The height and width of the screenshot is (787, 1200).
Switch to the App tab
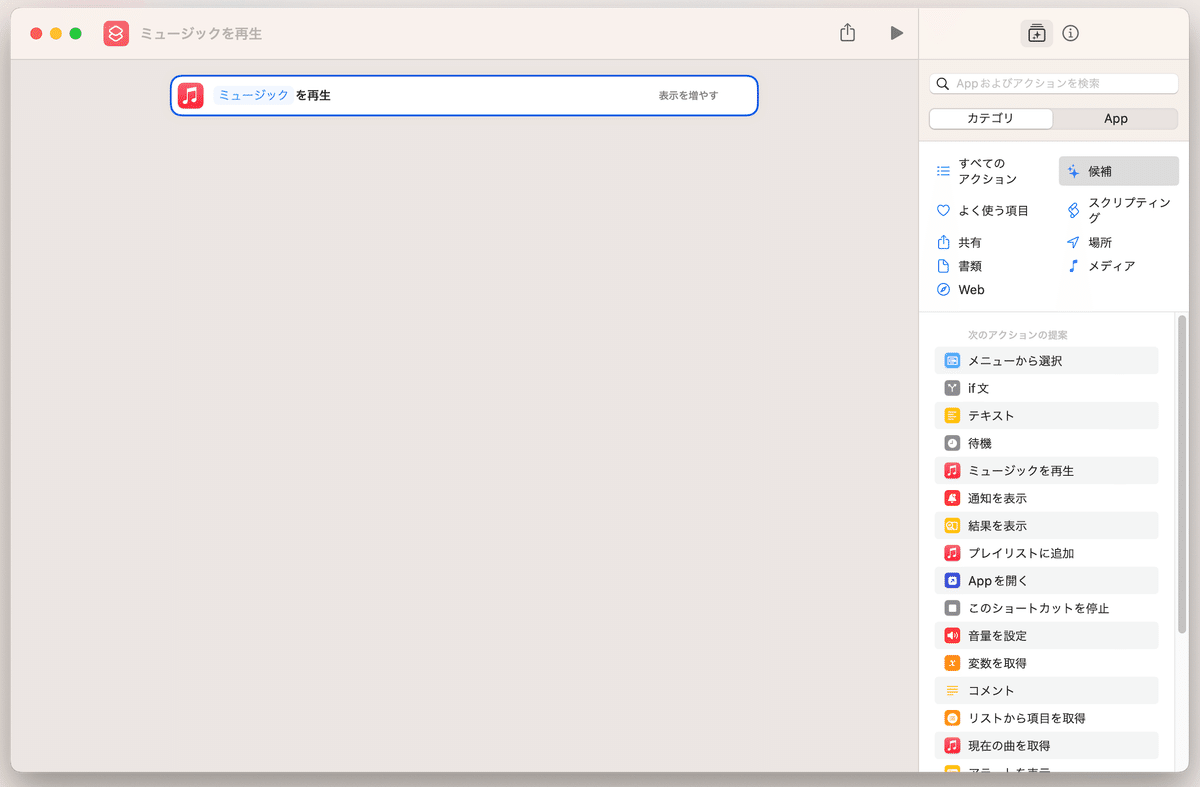[x=1116, y=118]
